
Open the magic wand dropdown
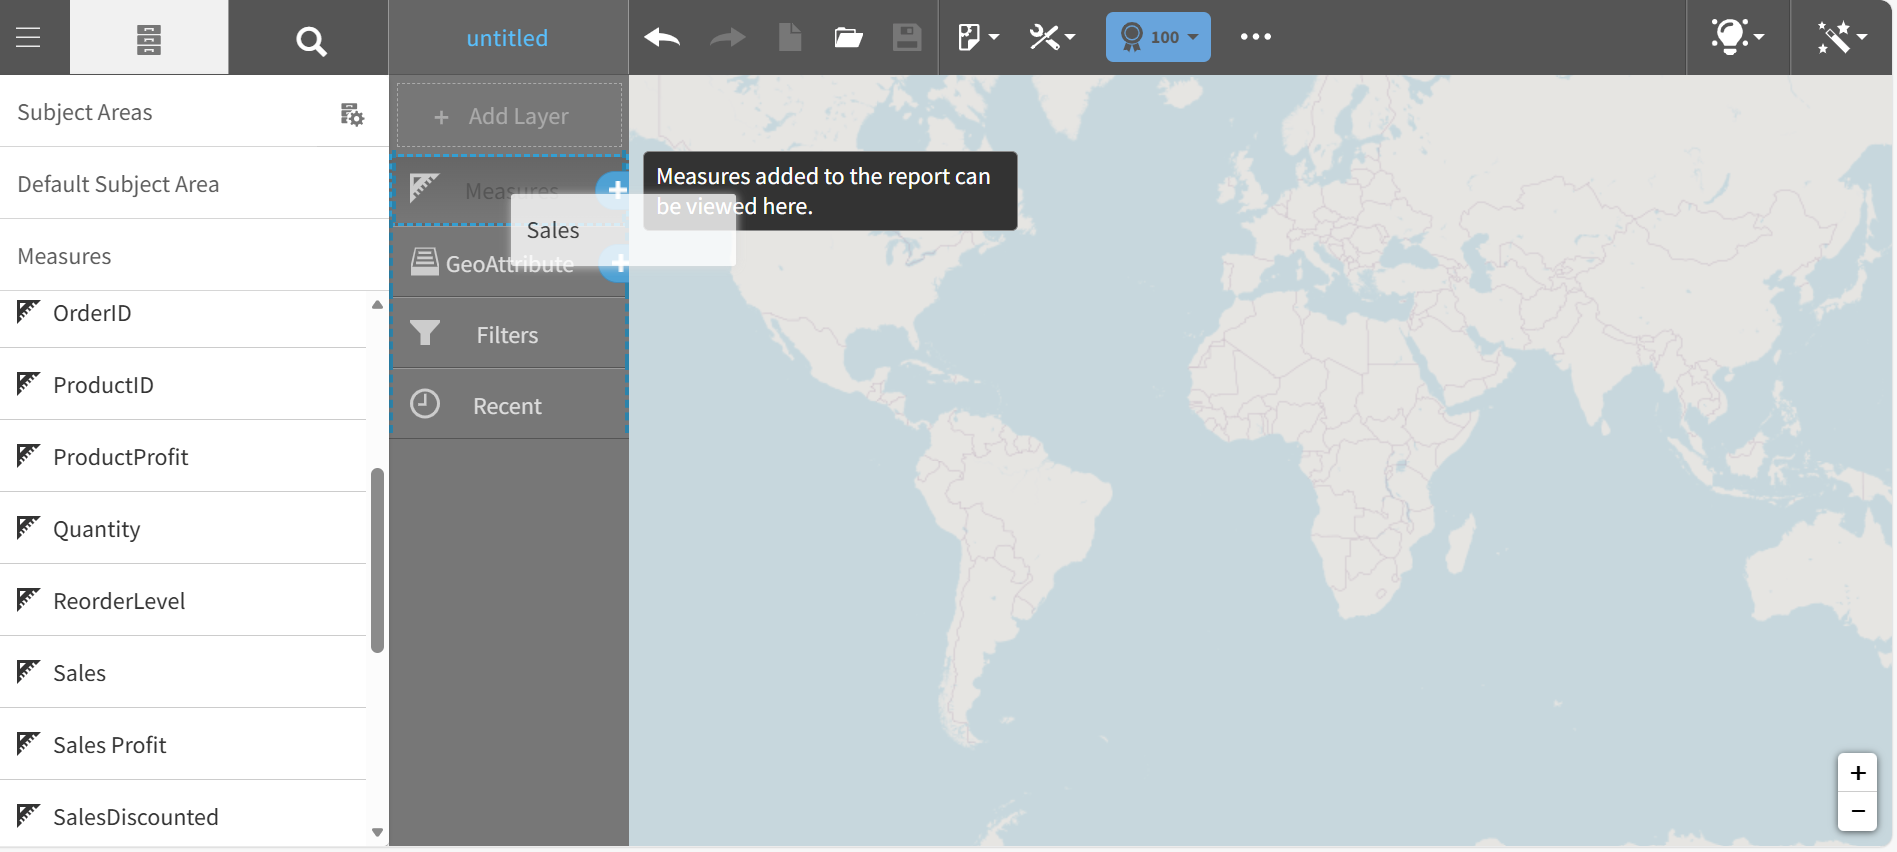[1841, 37]
